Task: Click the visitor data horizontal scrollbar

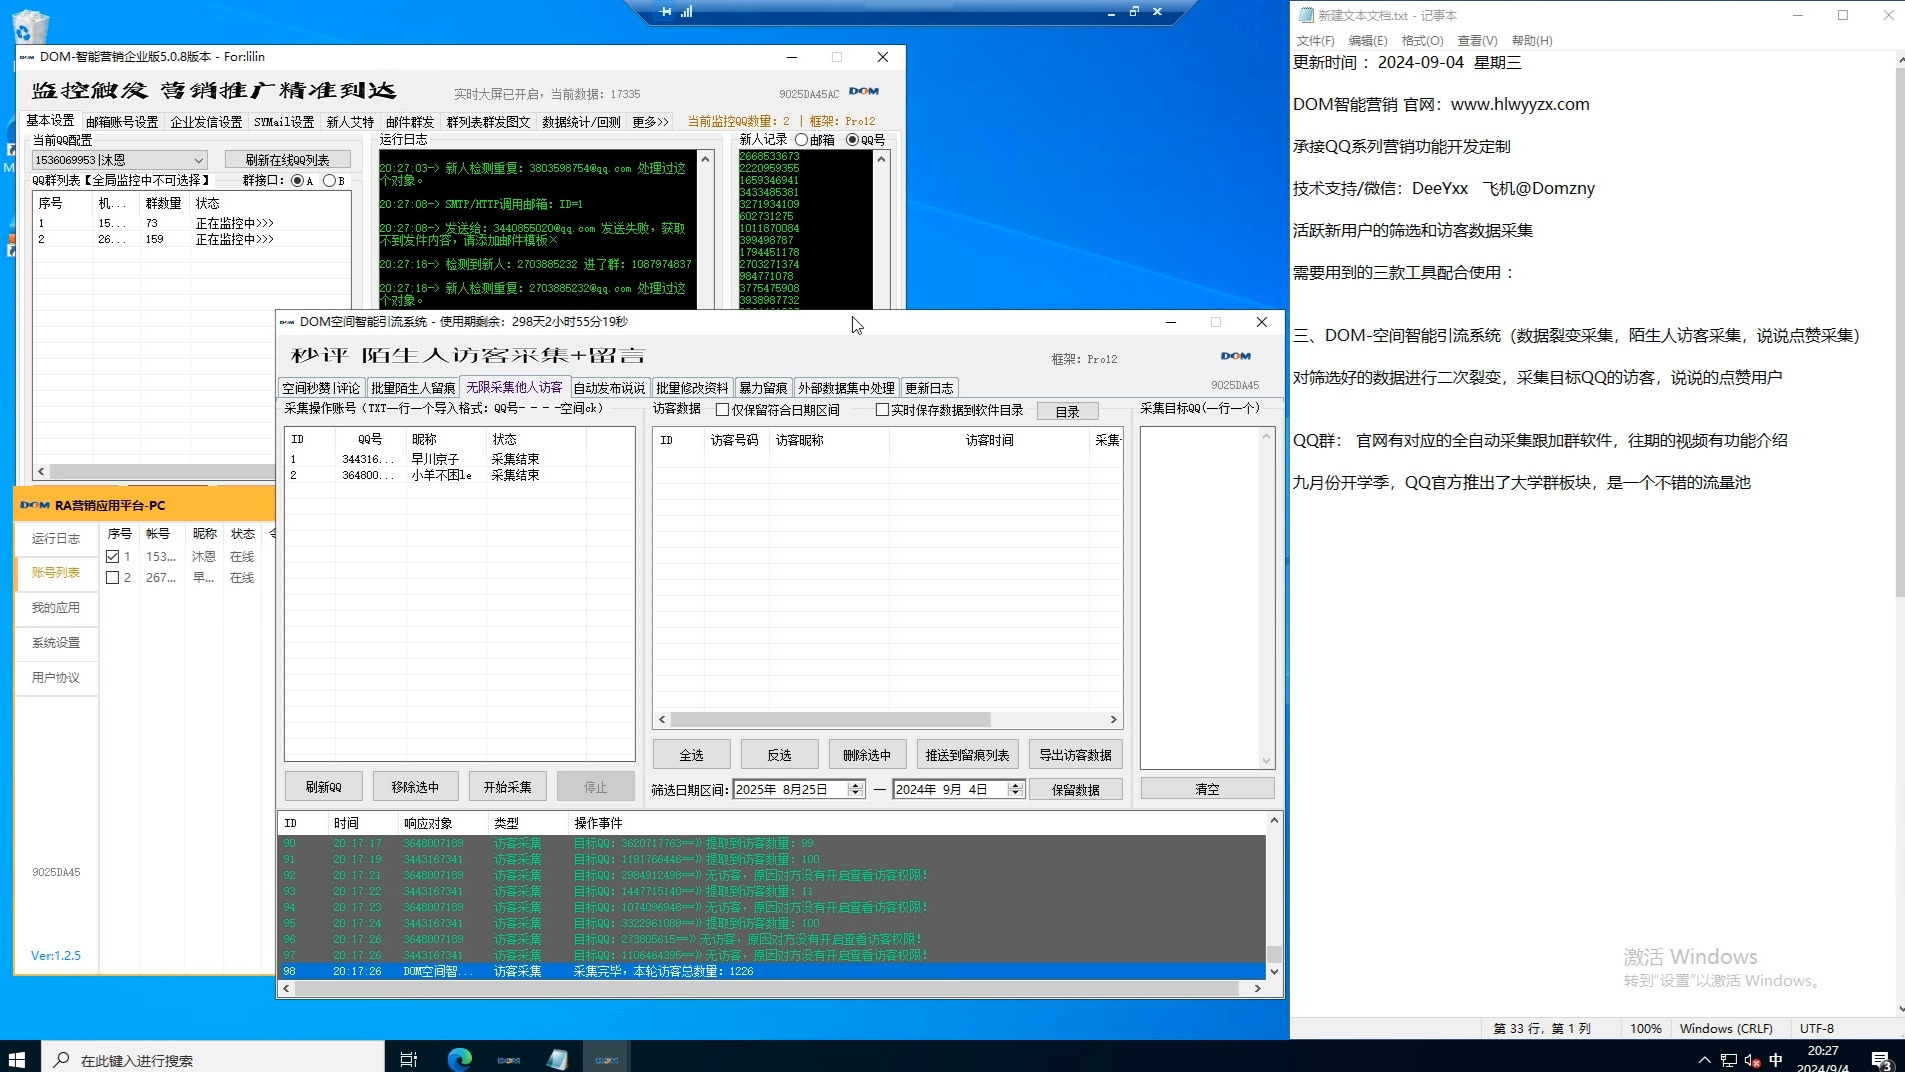Action: (x=830, y=720)
